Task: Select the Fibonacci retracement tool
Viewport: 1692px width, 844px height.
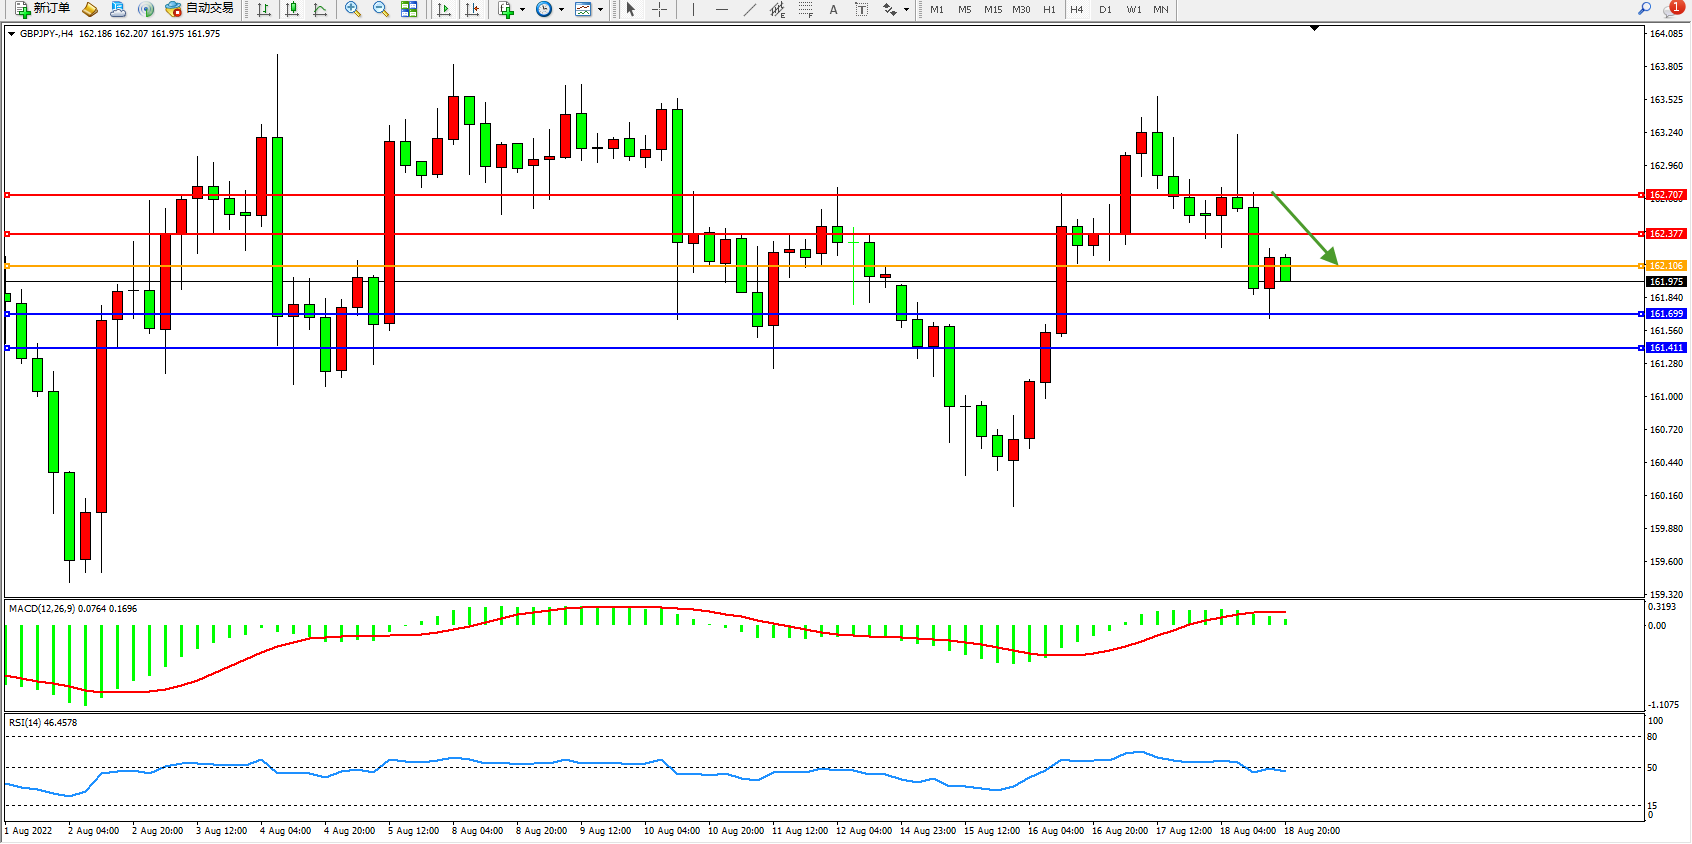Action: pos(805,9)
